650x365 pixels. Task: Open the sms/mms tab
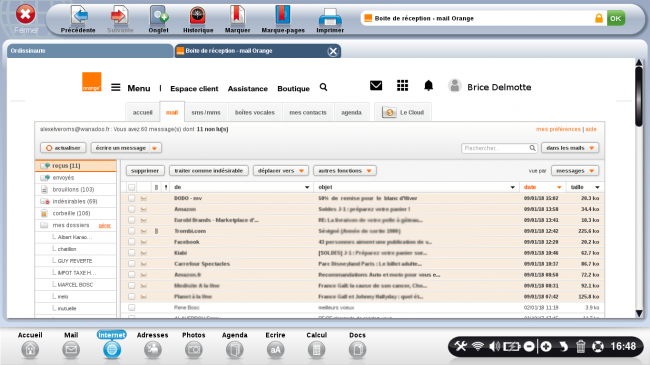tap(206, 112)
